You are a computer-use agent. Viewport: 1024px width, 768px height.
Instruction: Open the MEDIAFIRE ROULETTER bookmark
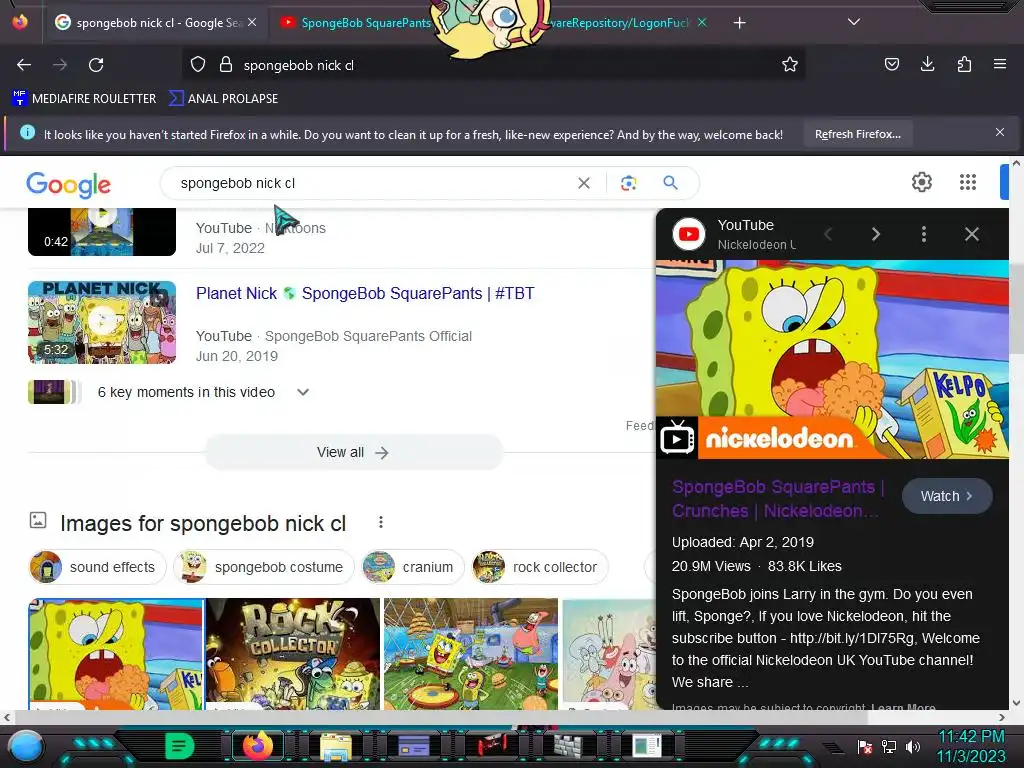click(84, 99)
